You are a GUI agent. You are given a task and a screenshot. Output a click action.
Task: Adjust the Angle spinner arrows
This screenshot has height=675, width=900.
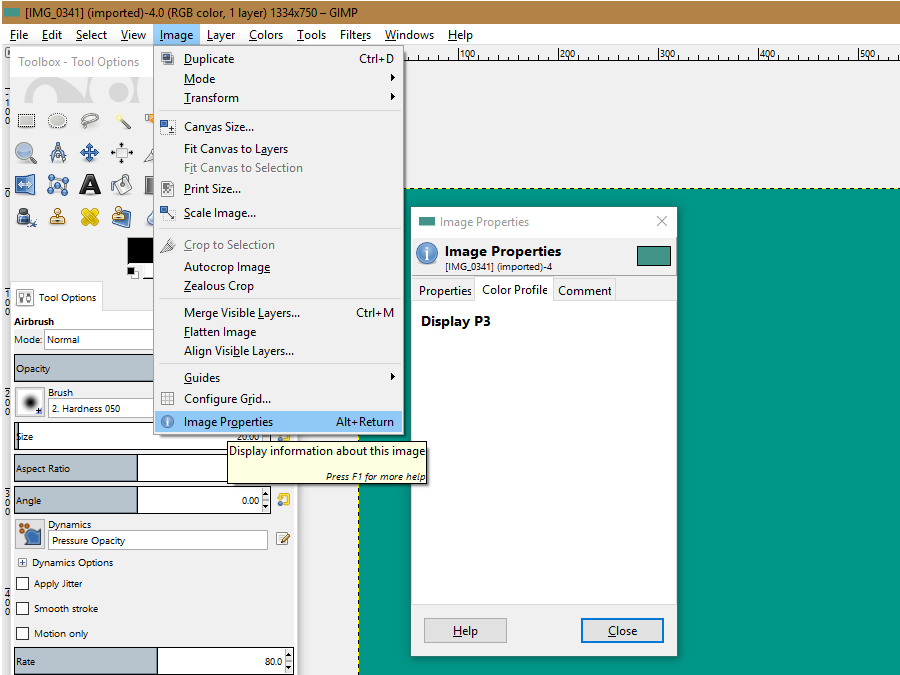coord(266,500)
